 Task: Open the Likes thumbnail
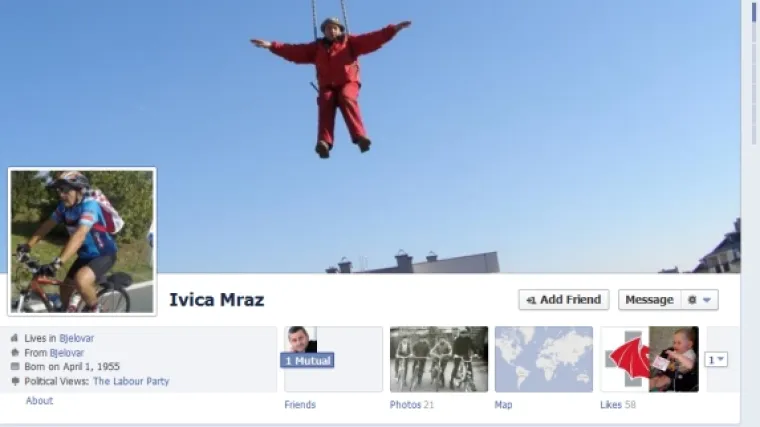coord(649,359)
